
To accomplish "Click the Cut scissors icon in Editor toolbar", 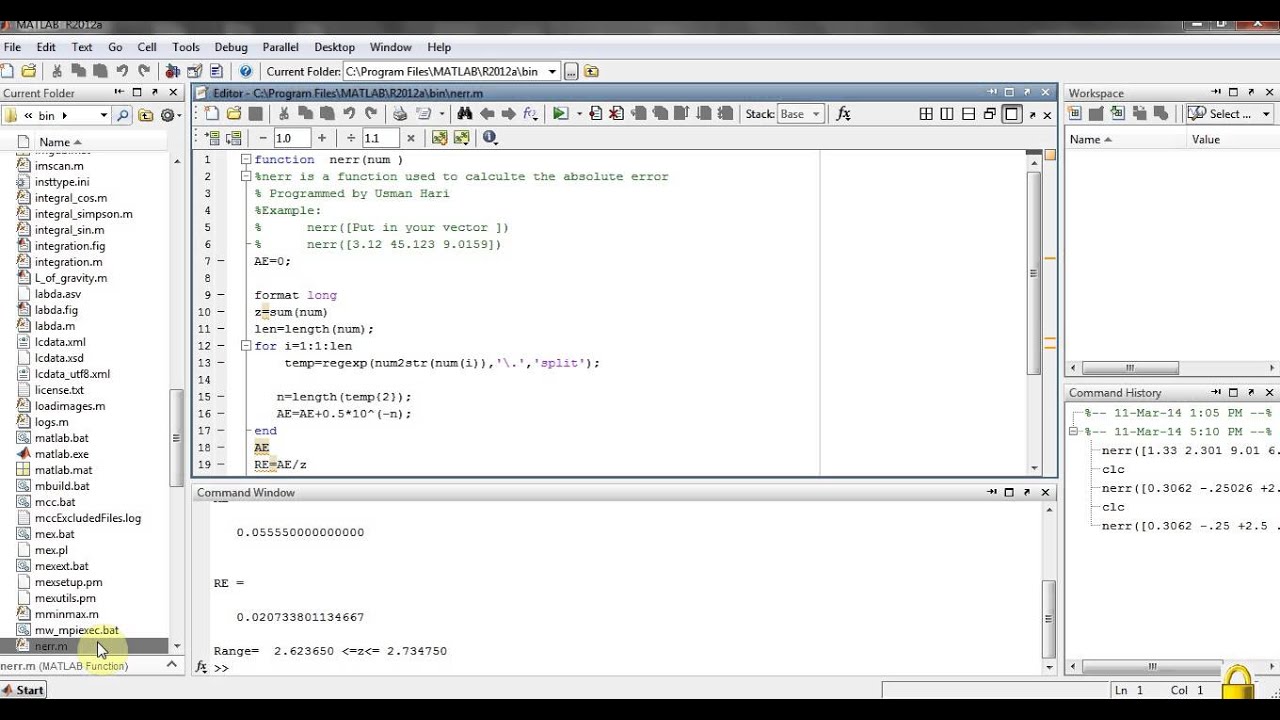I will (284, 114).
